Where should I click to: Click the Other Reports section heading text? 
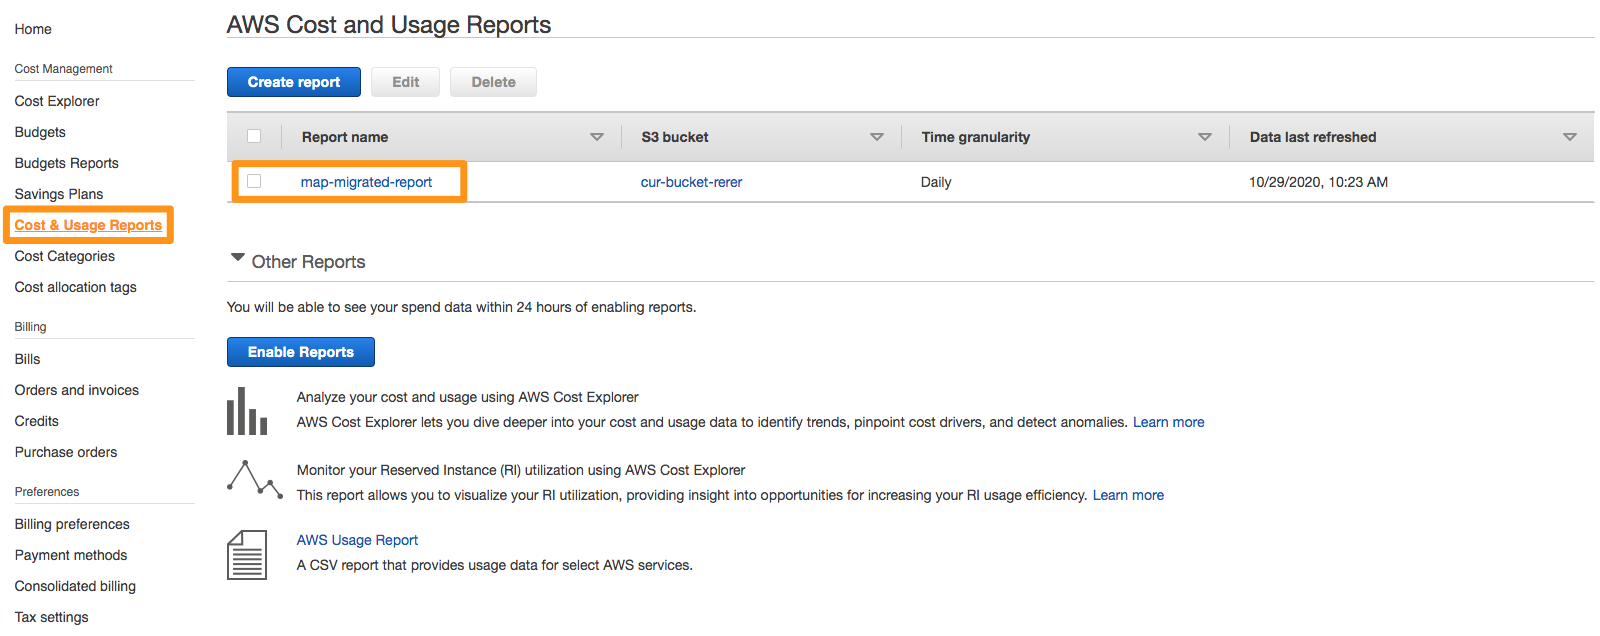pos(308,262)
